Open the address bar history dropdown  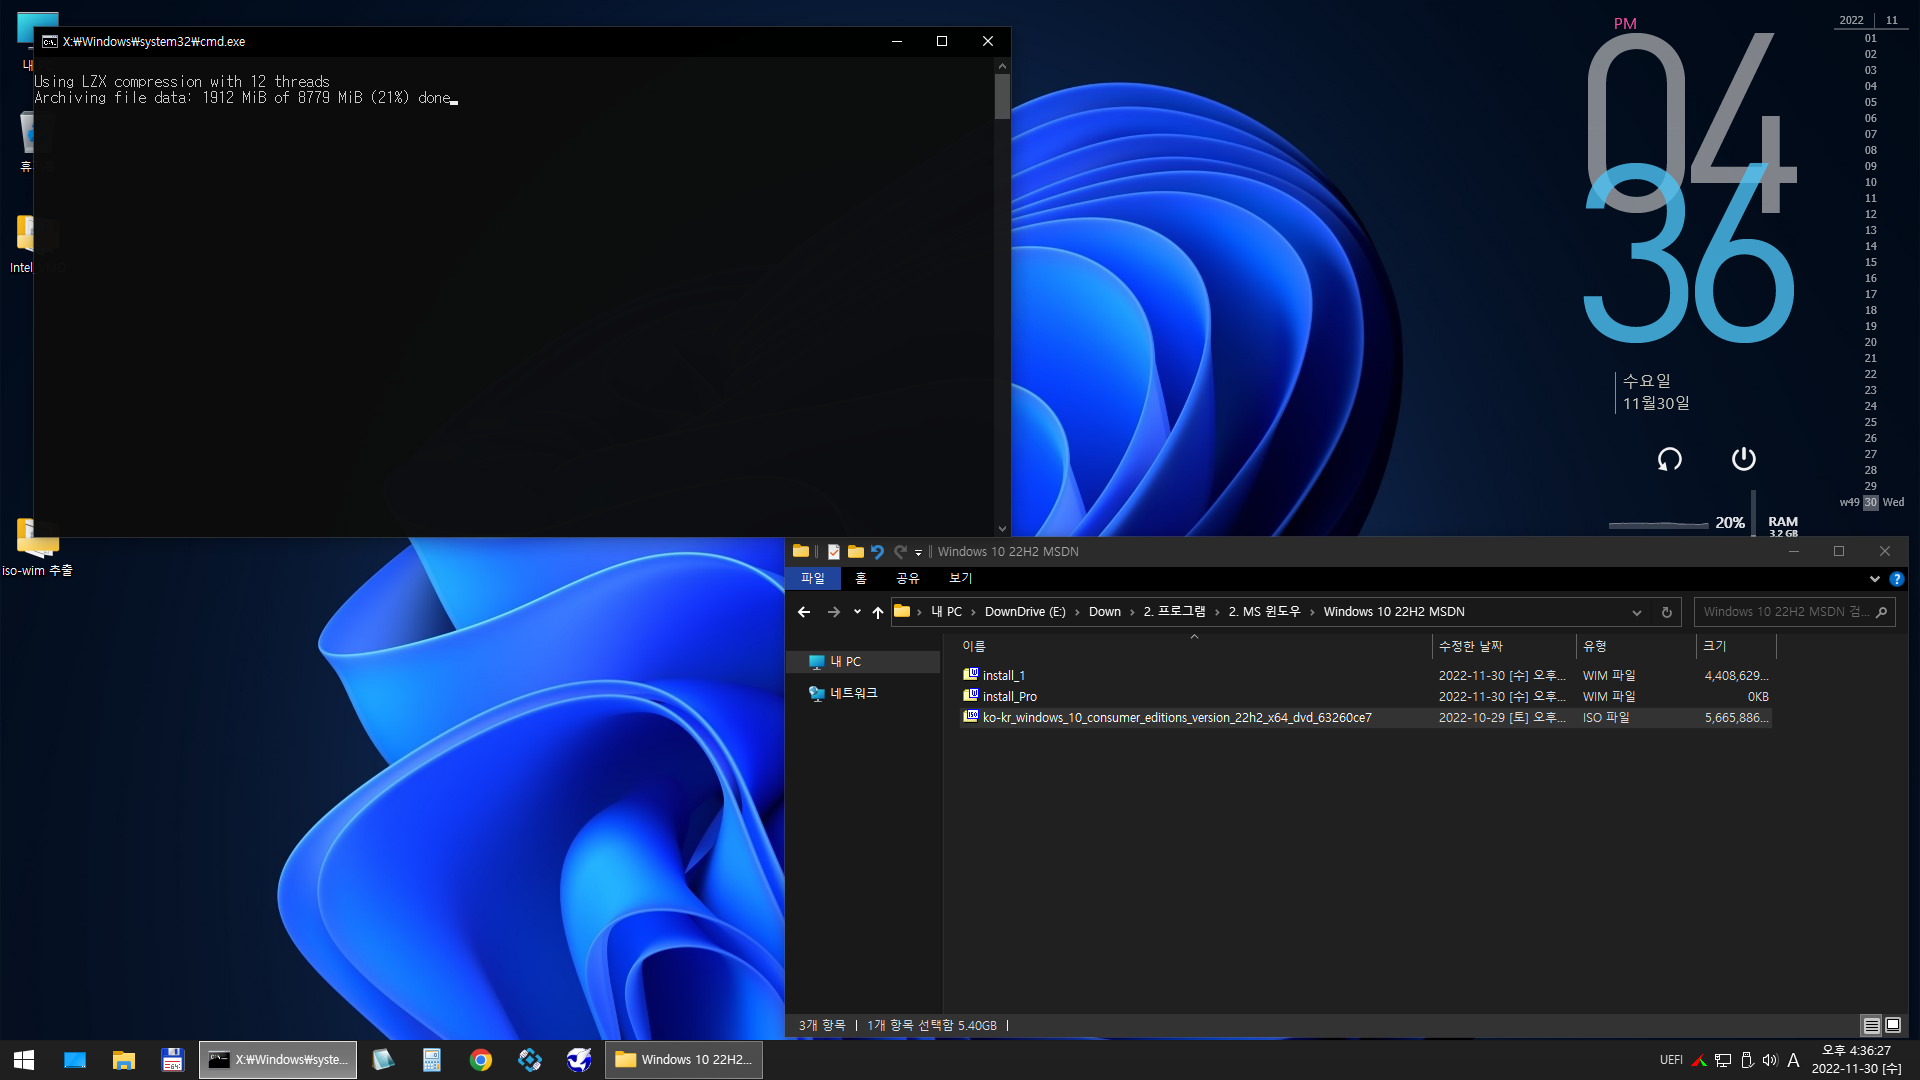click(x=1637, y=612)
